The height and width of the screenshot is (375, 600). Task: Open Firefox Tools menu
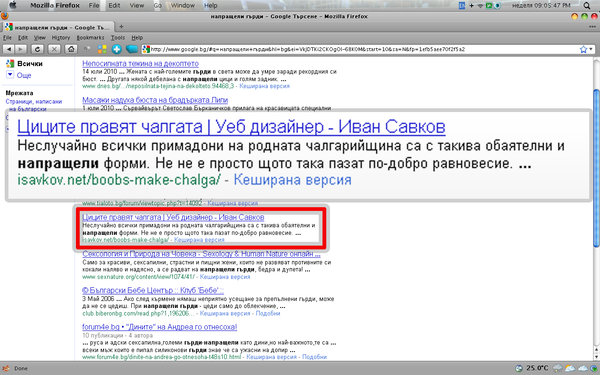pyautogui.click(x=118, y=38)
